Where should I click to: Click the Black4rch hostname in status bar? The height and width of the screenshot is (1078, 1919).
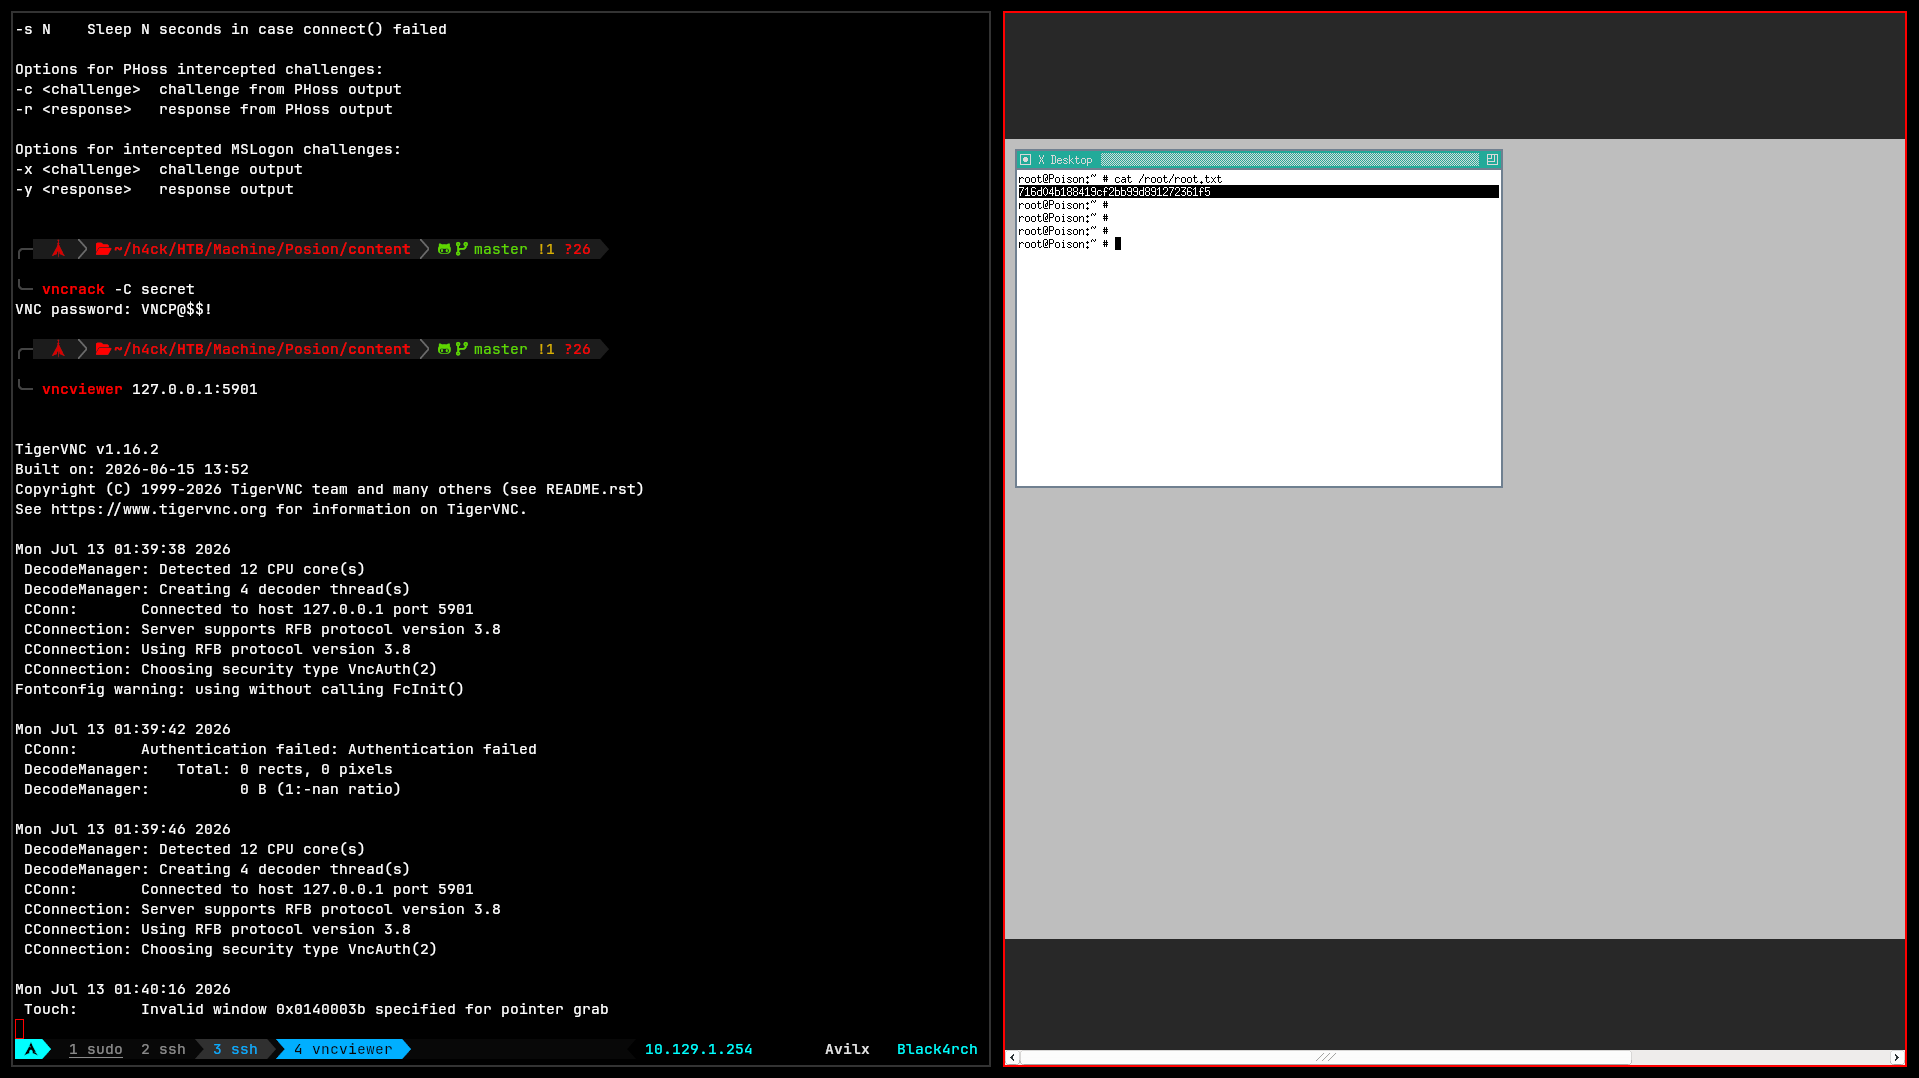point(937,1049)
